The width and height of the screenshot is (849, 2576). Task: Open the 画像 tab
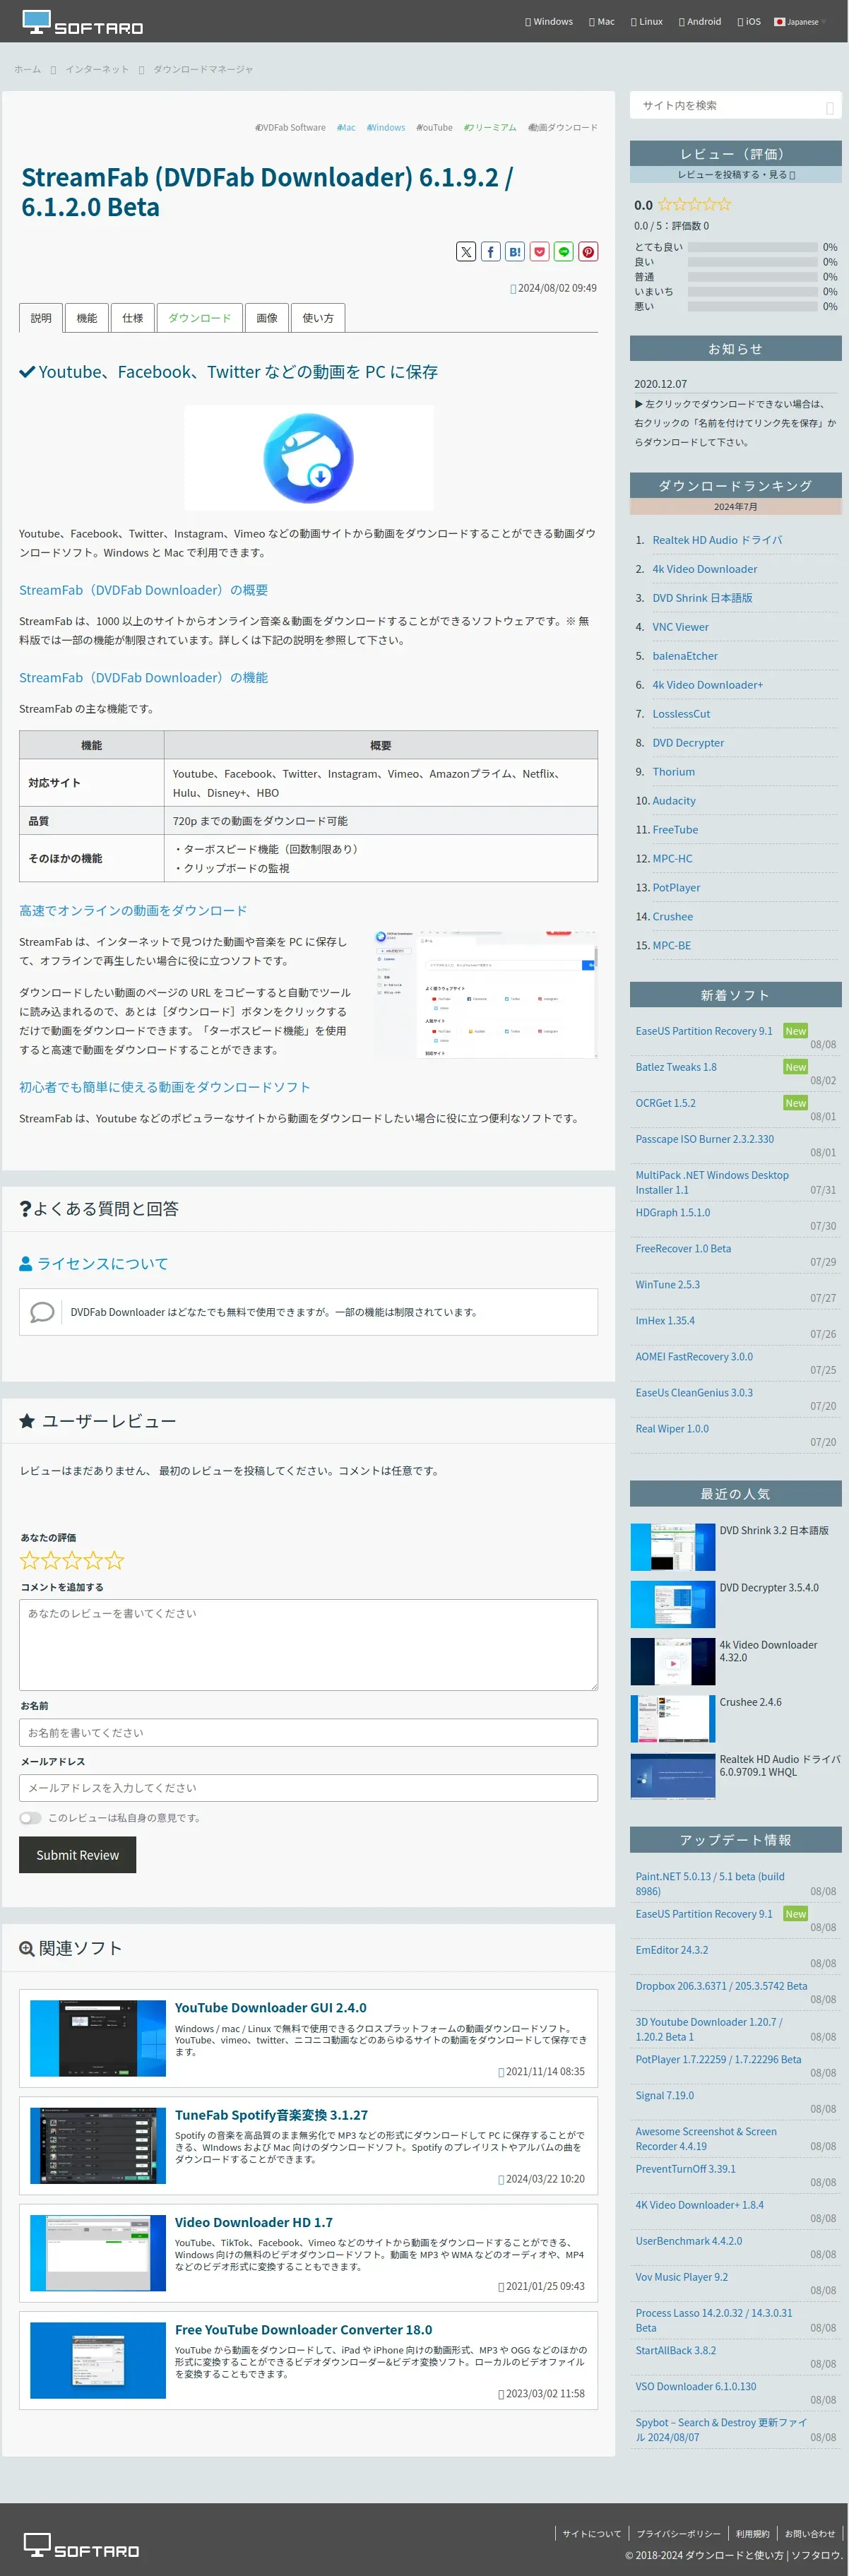point(267,318)
